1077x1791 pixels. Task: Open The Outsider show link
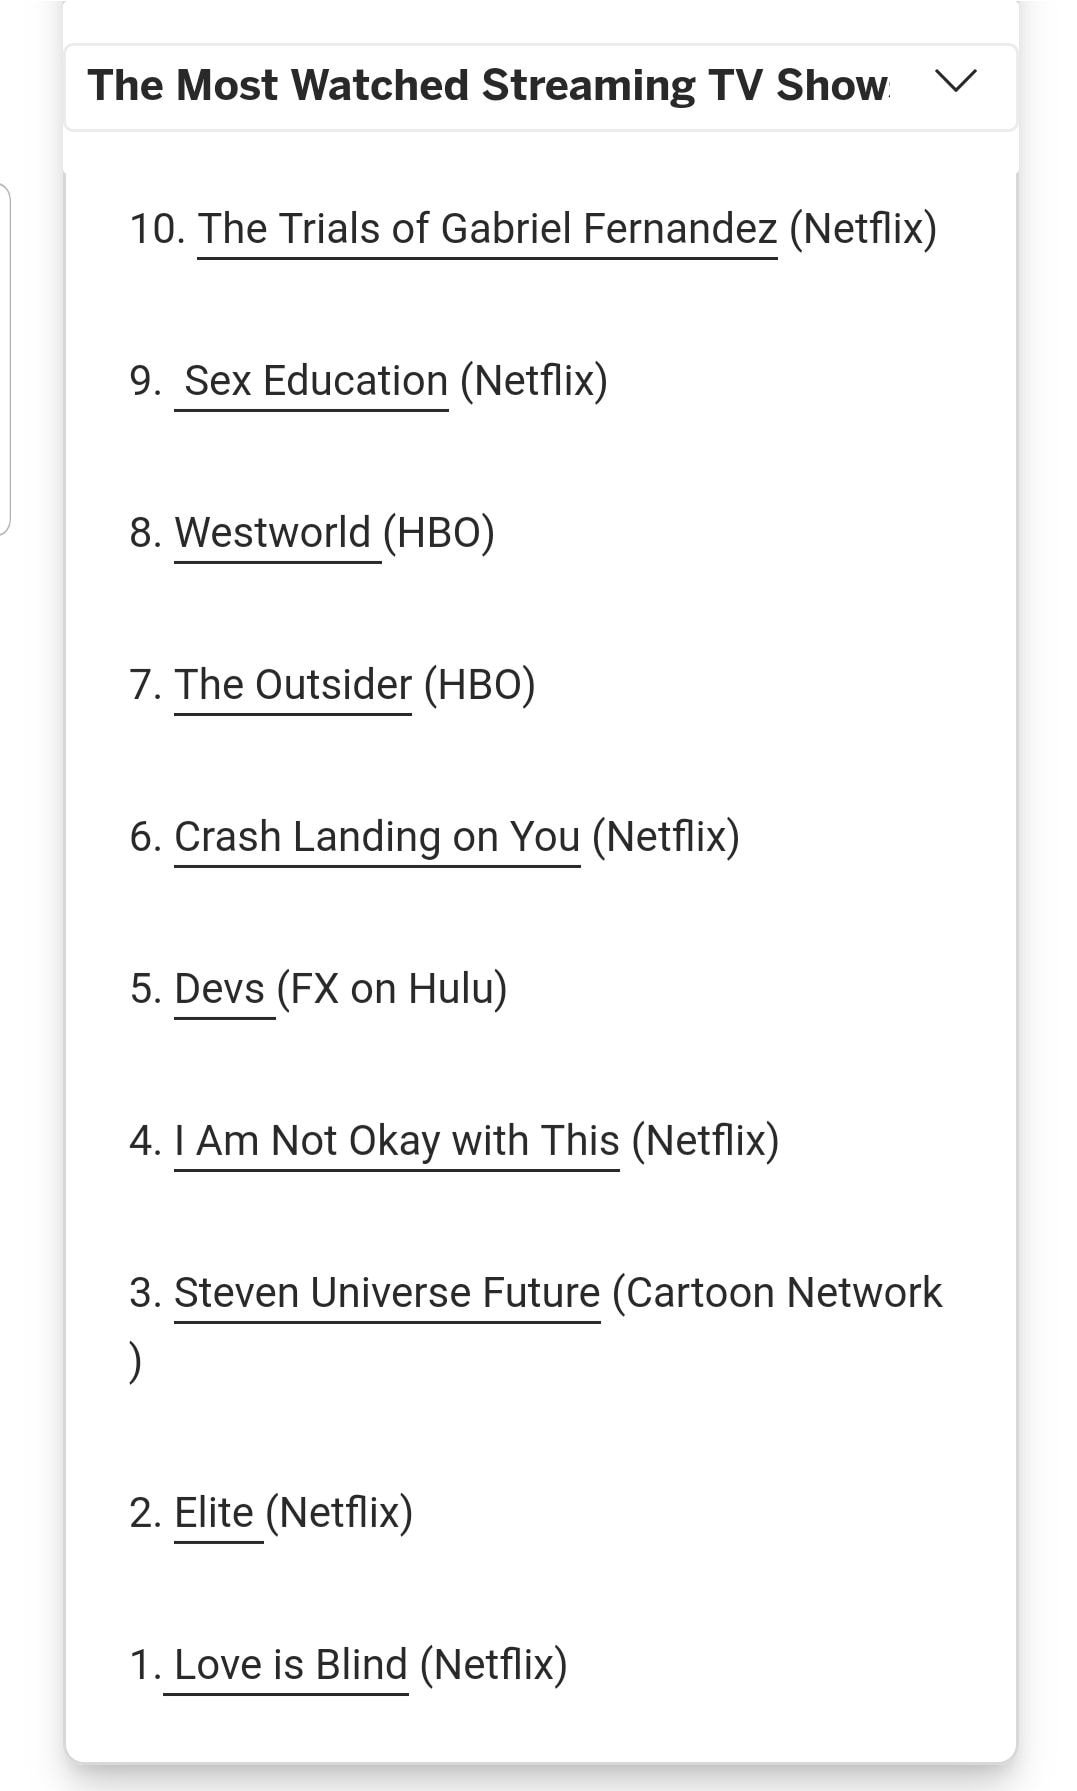[x=293, y=685]
